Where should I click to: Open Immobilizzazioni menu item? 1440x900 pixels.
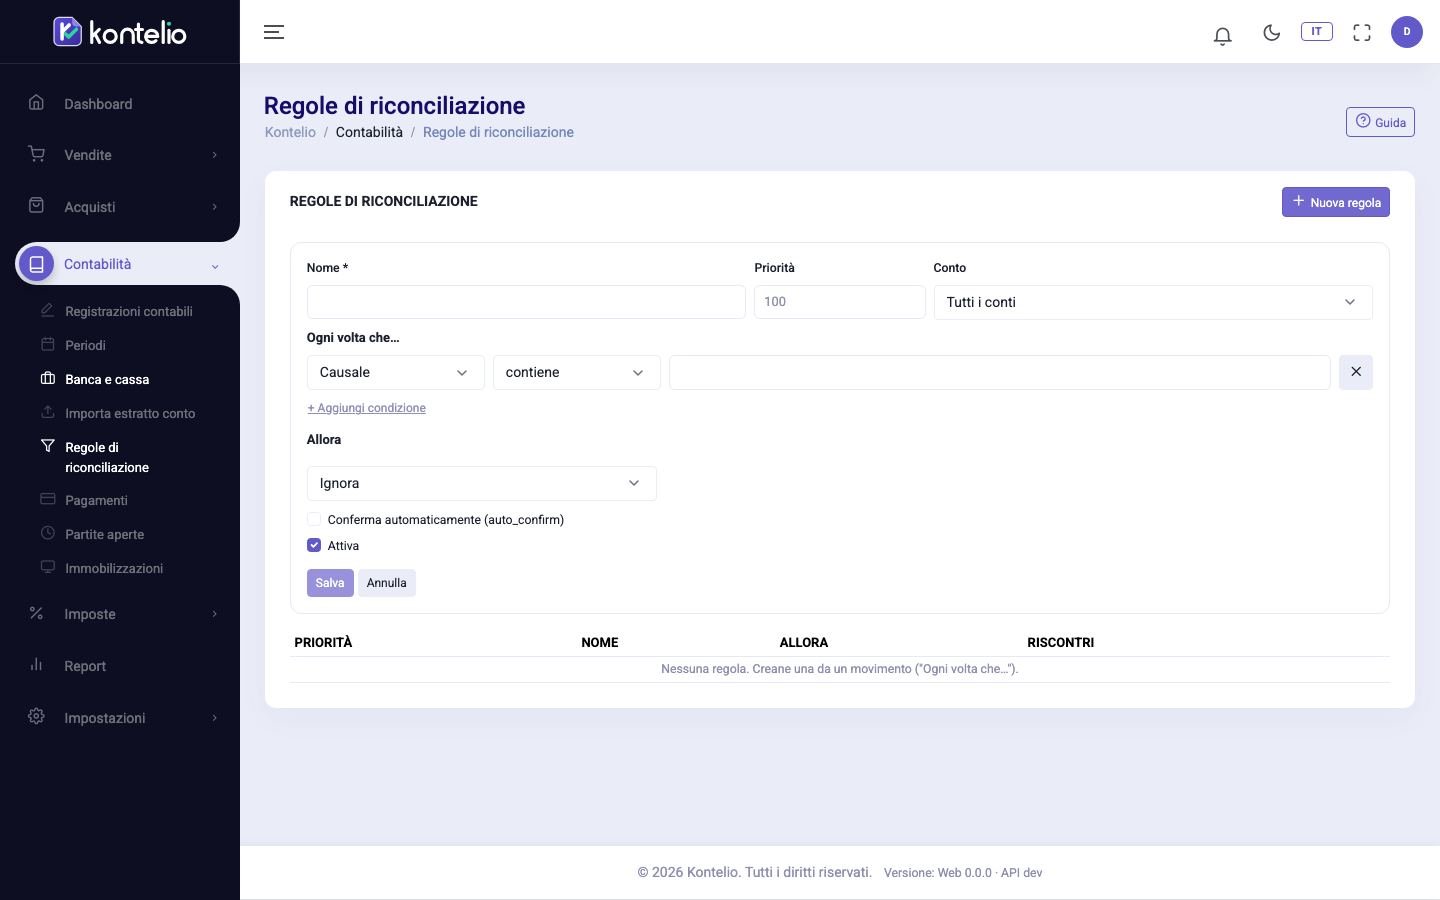point(114,568)
